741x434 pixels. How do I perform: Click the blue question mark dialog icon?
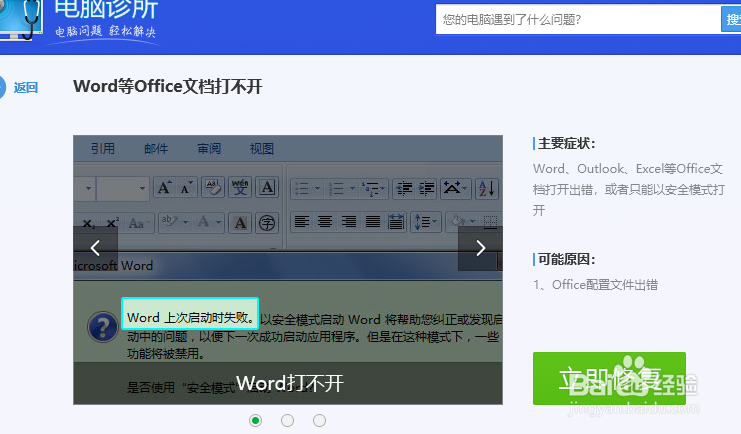coord(103,327)
